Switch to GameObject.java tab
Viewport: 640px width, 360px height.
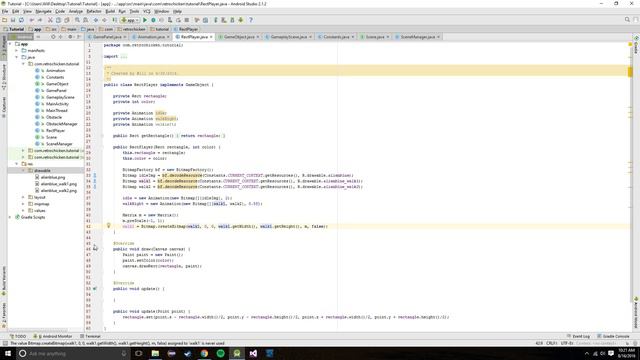[x=239, y=37]
